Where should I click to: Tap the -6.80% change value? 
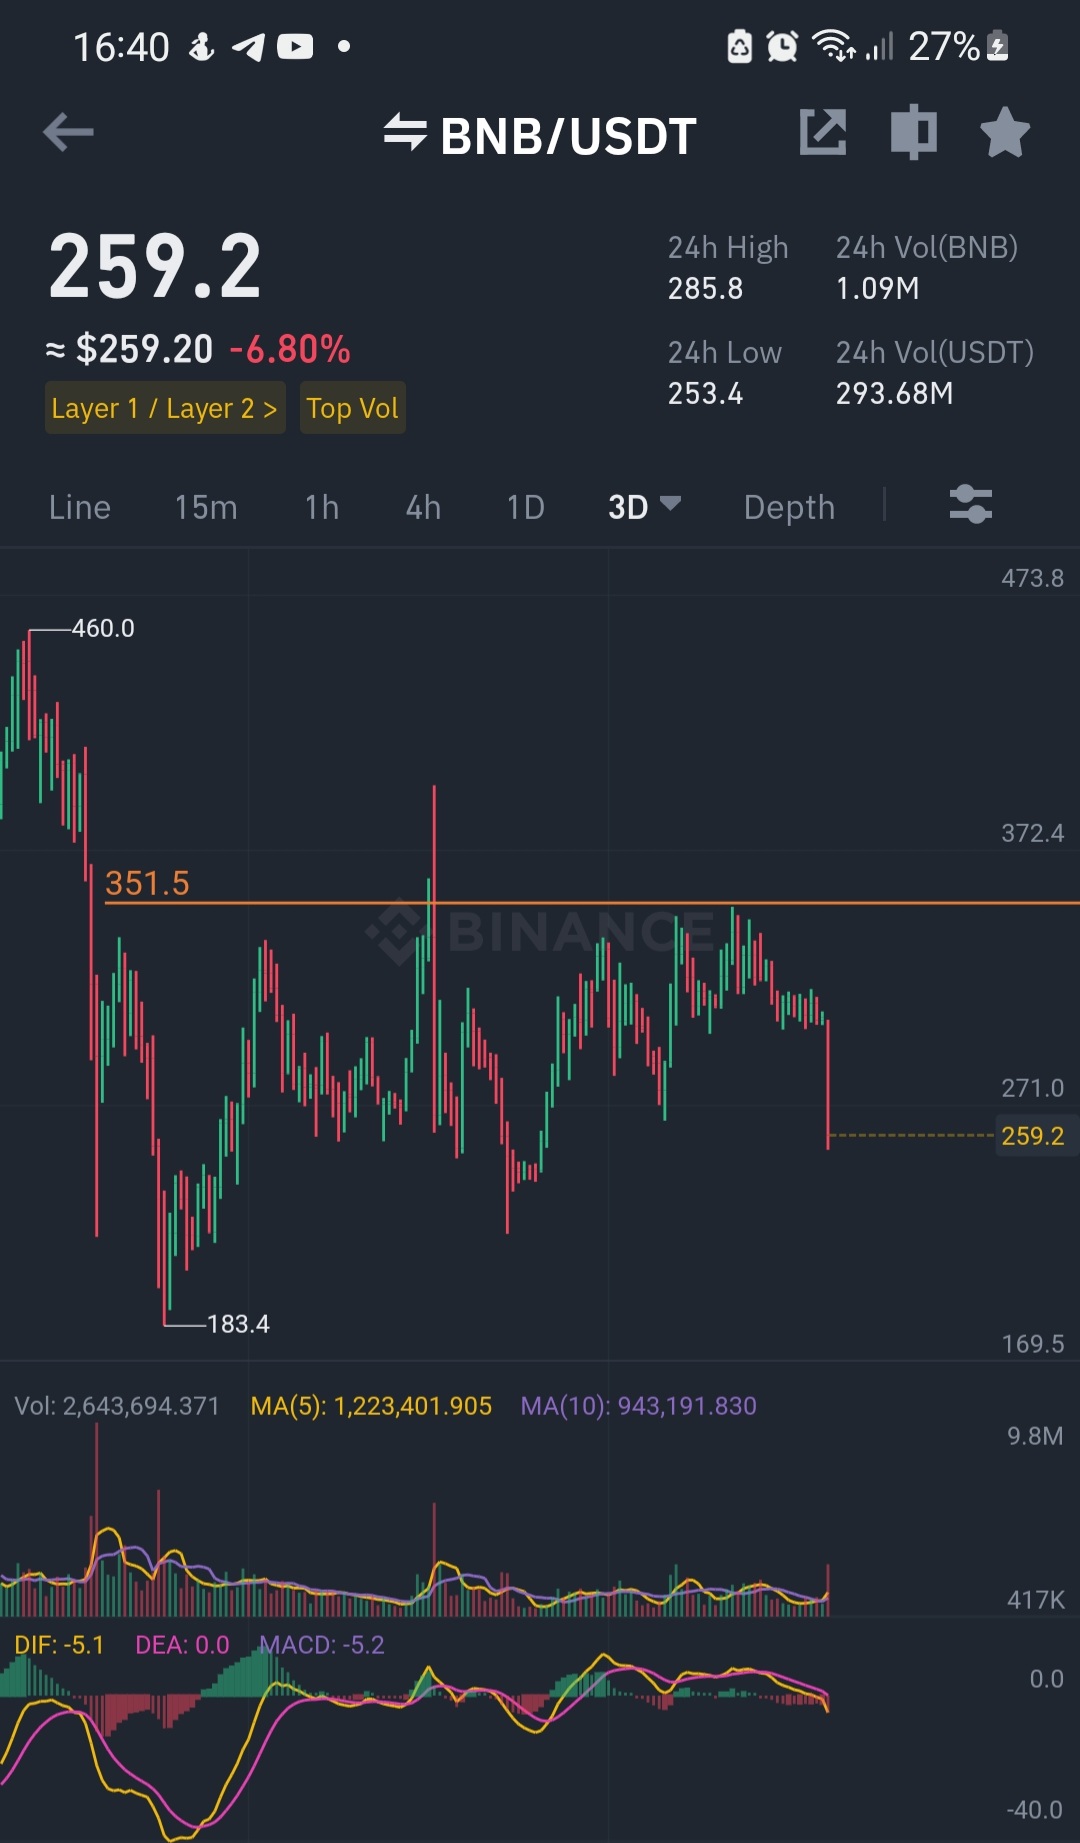coord(290,349)
